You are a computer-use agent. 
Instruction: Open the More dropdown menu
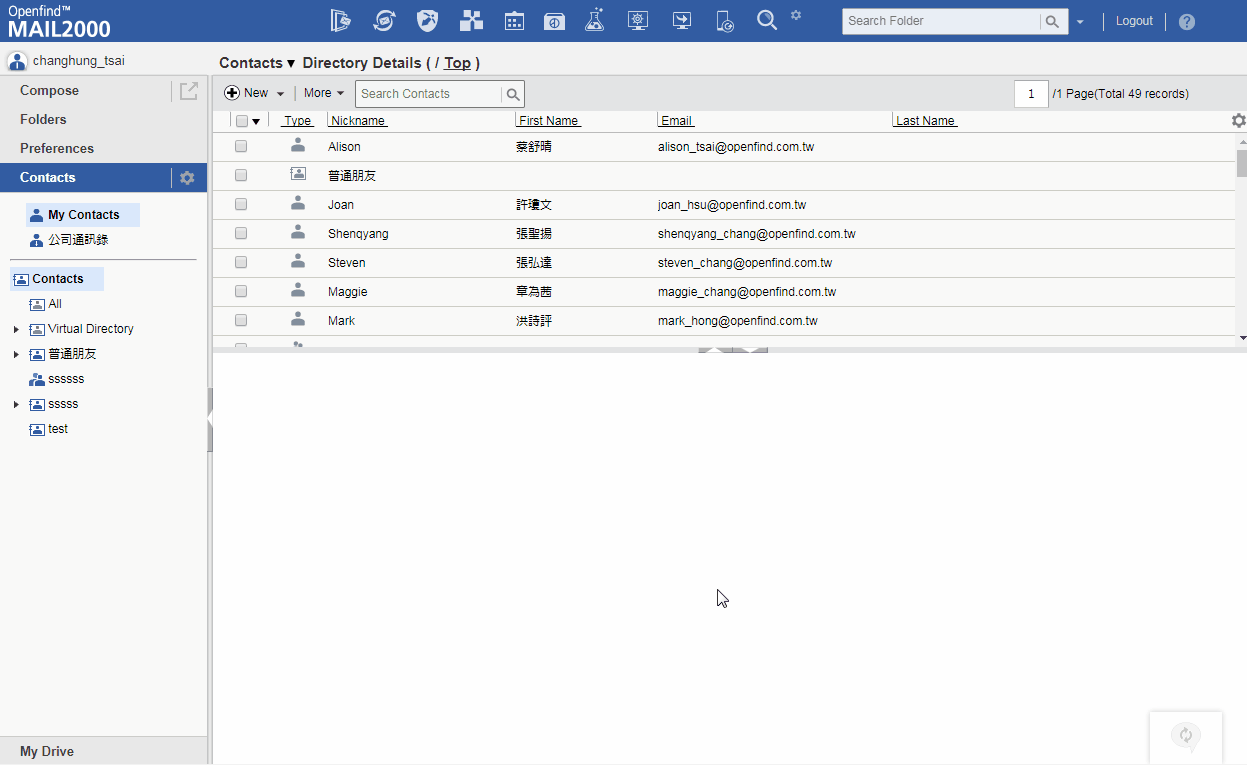[324, 93]
